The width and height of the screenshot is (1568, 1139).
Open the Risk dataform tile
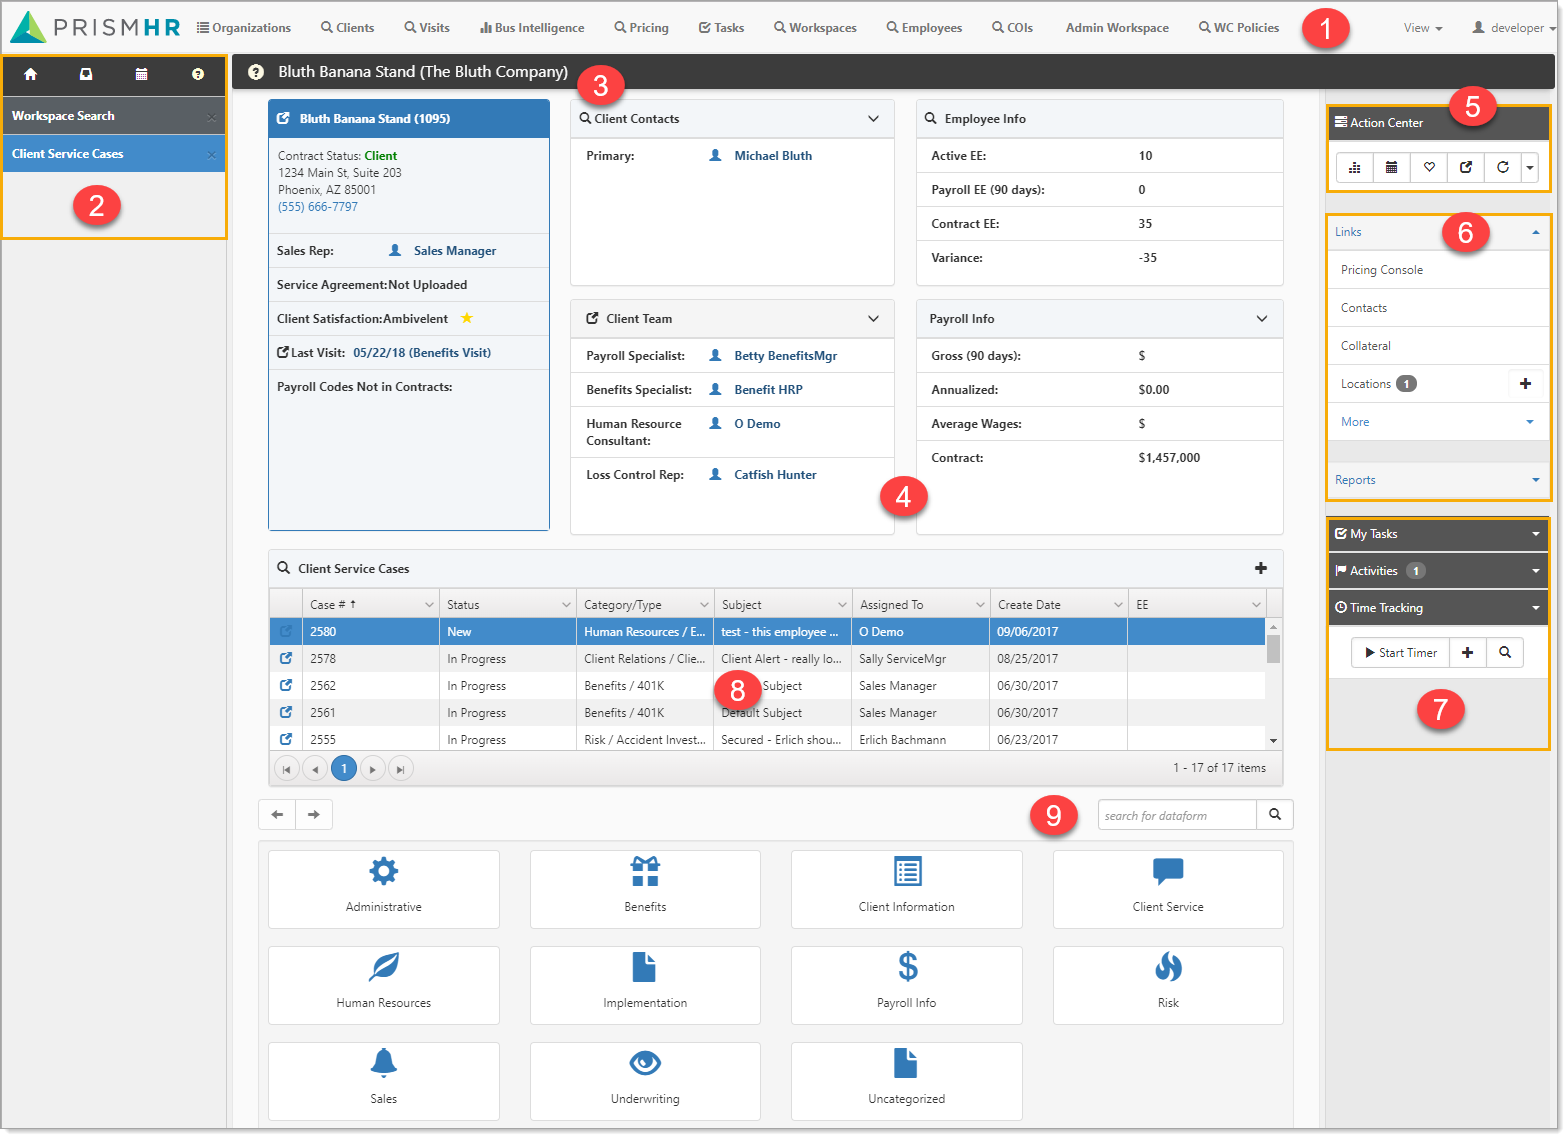[x=1168, y=985]
